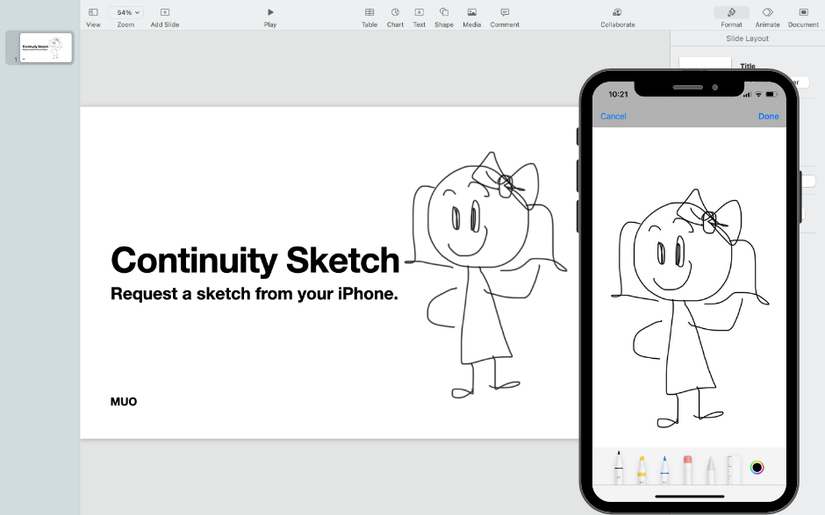Click the 'Request a sketch from your iPhone.' subtitle
The height and width of the screenshot is (515, 825).
(x=254, y=294)
